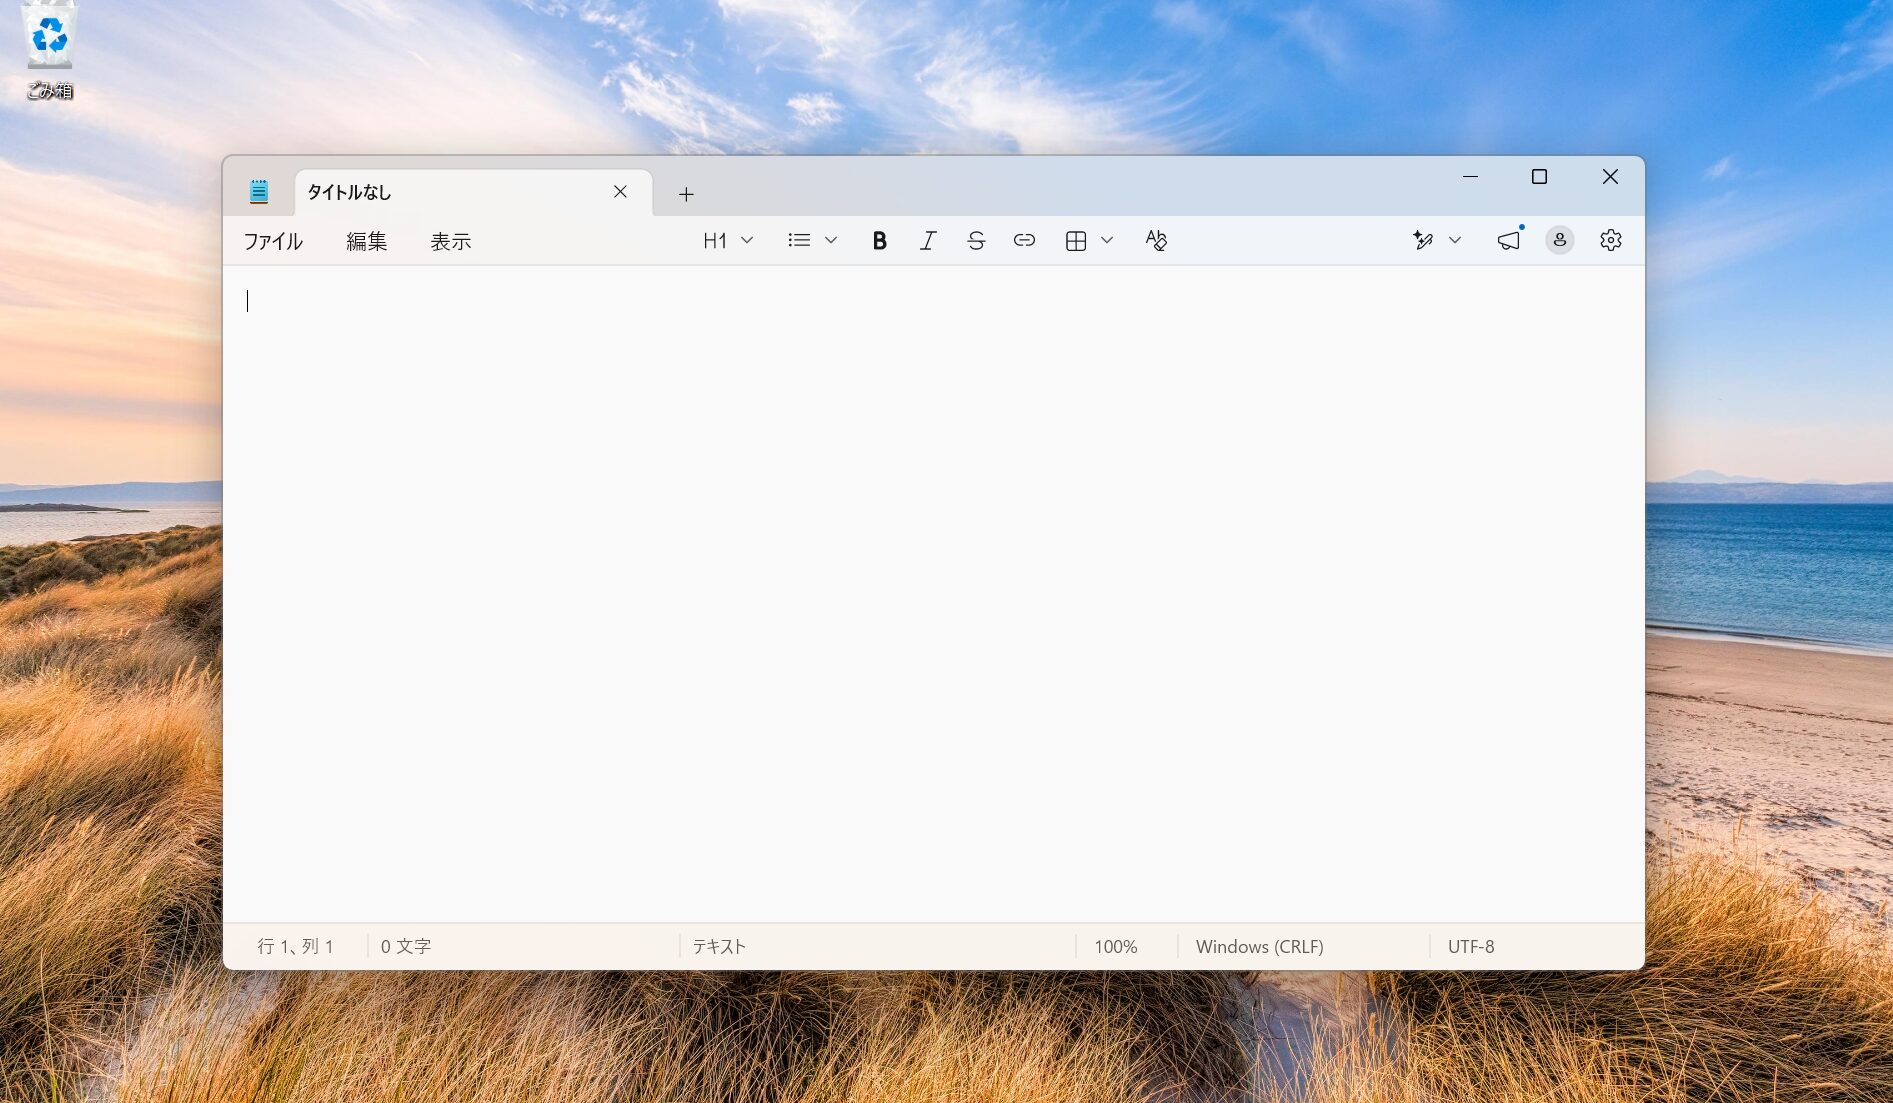Click the 0 文字 character count
This screenshot has width=1893, height=1103.
[405, 946]
